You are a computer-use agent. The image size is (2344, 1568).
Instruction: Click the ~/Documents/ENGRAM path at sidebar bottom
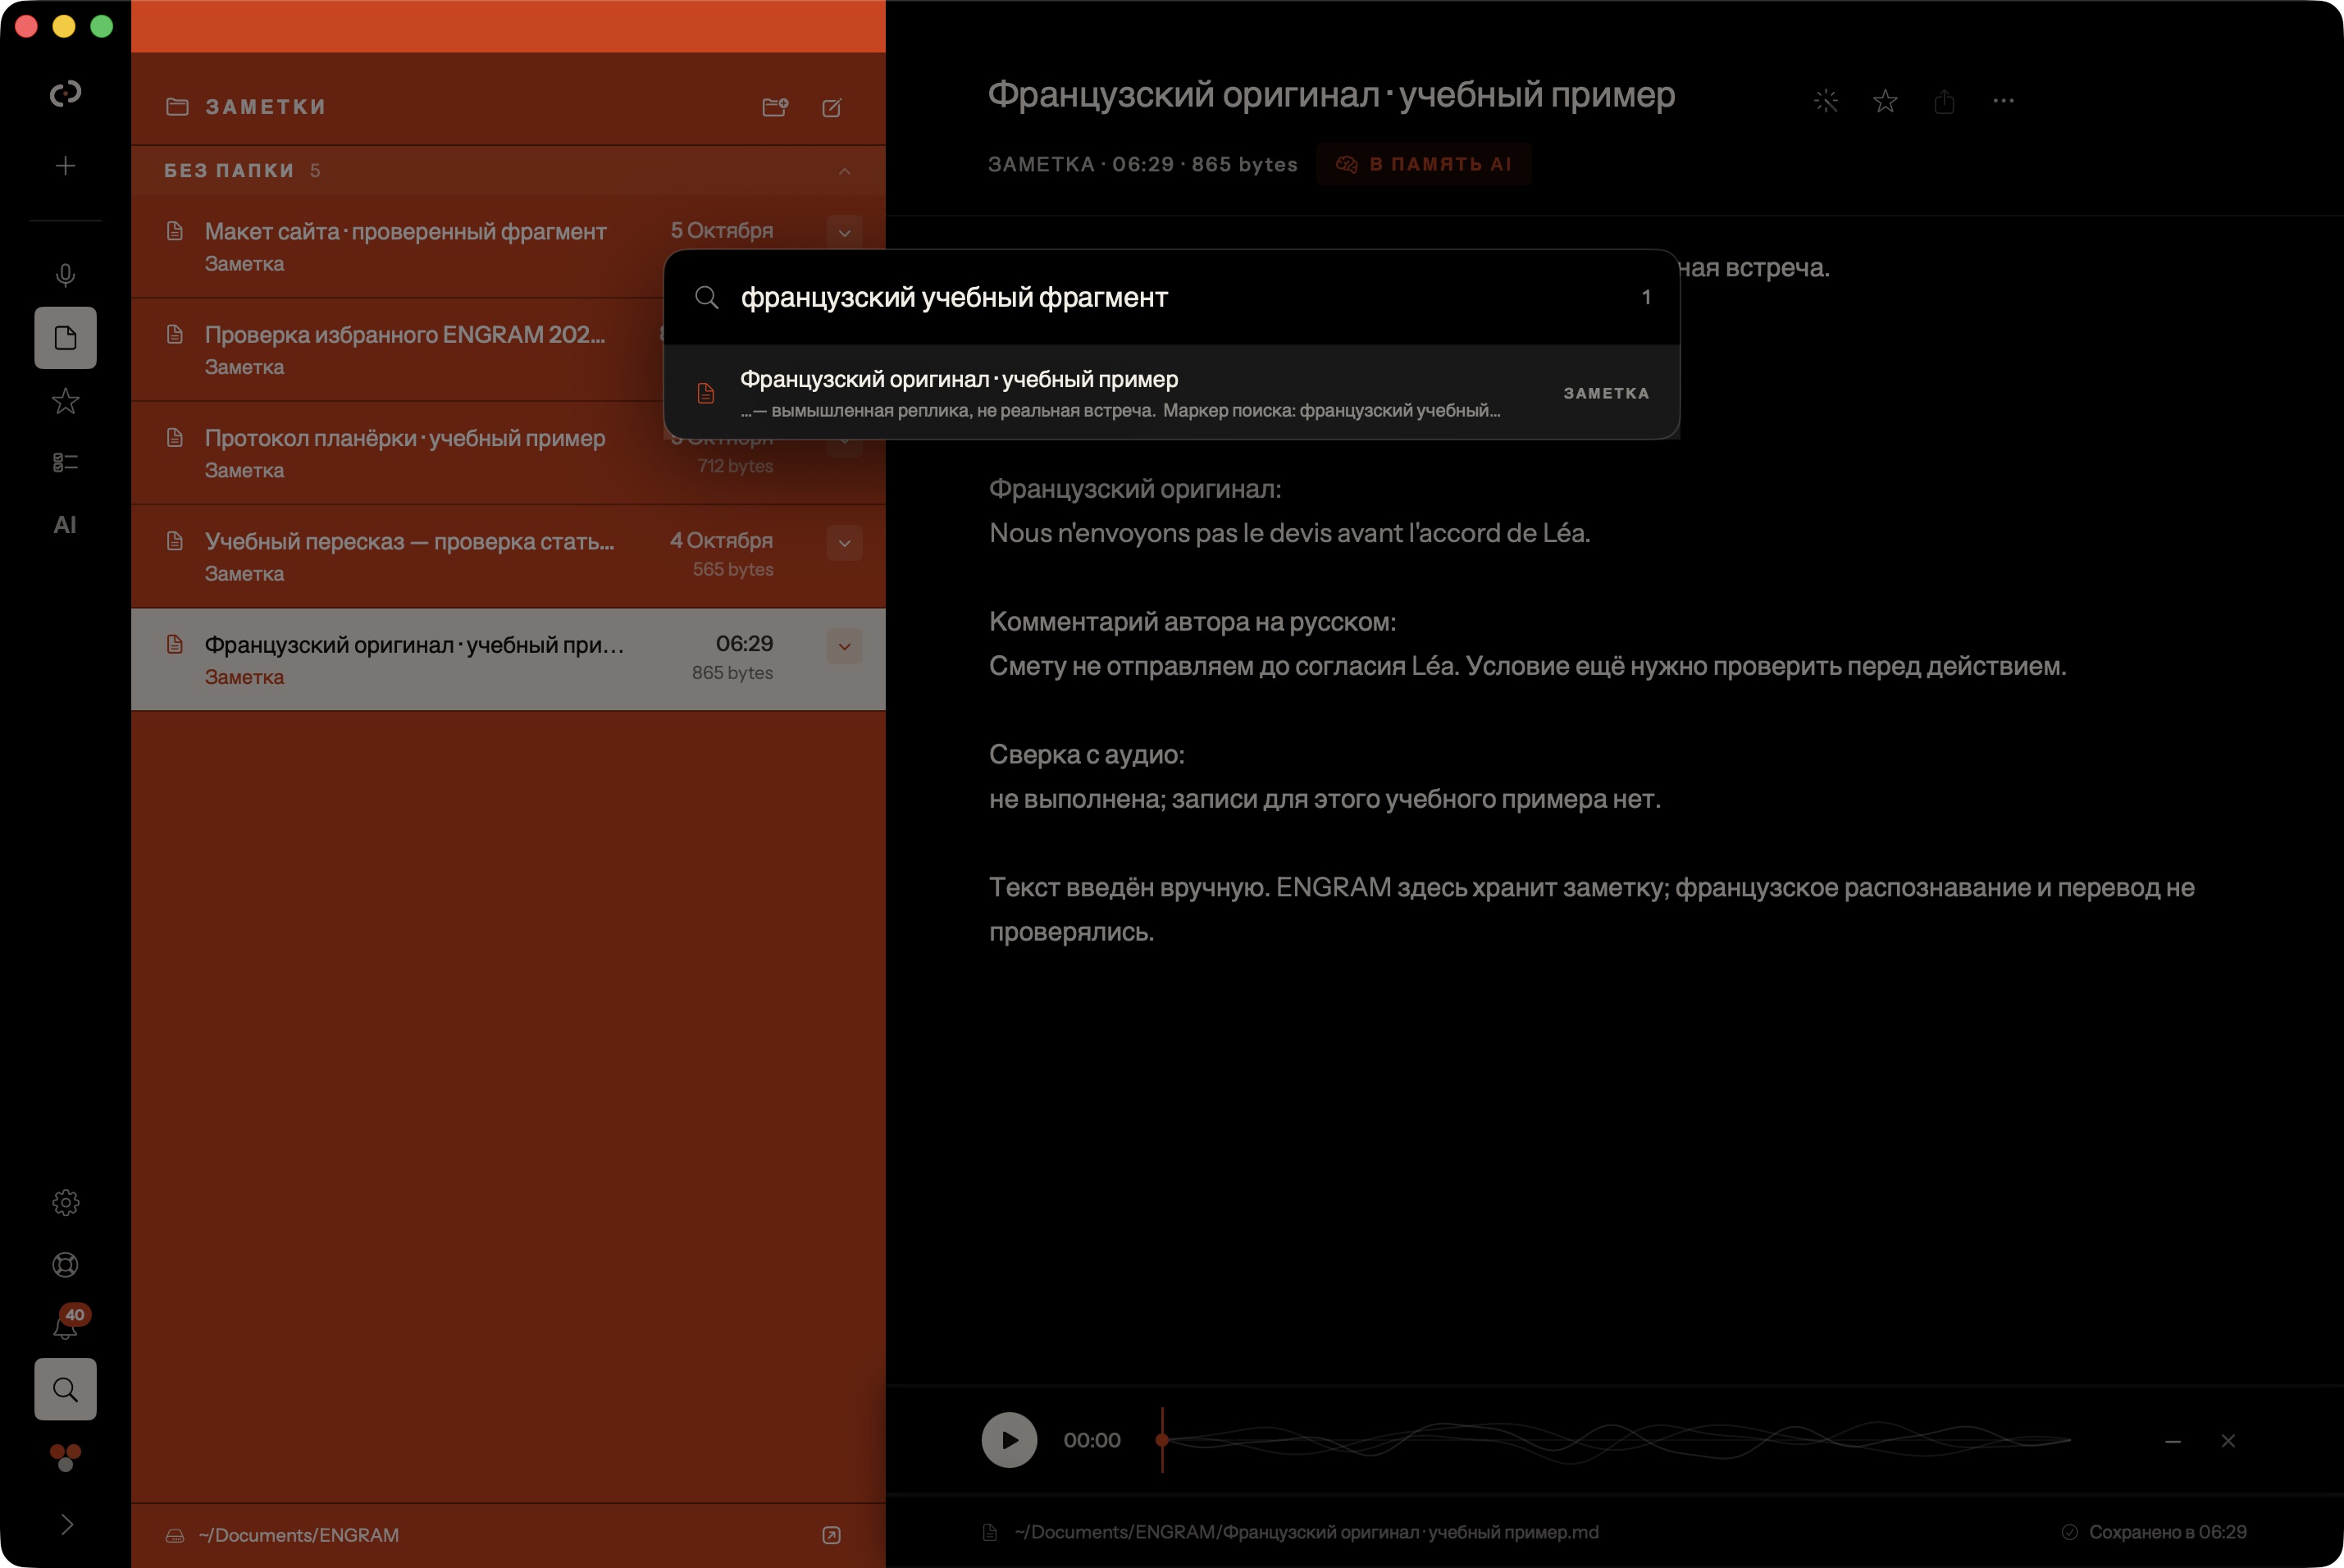coord(298,1535)
